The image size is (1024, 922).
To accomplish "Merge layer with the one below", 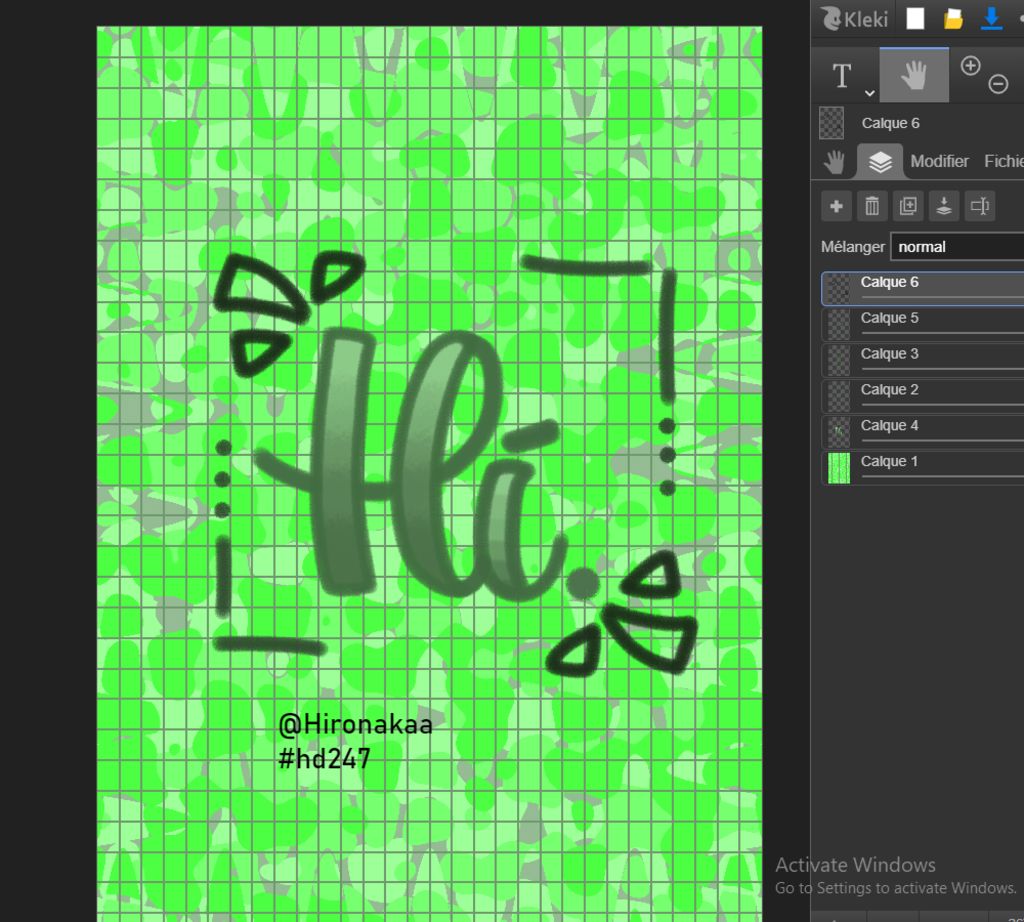I will (x=944, y=206).
